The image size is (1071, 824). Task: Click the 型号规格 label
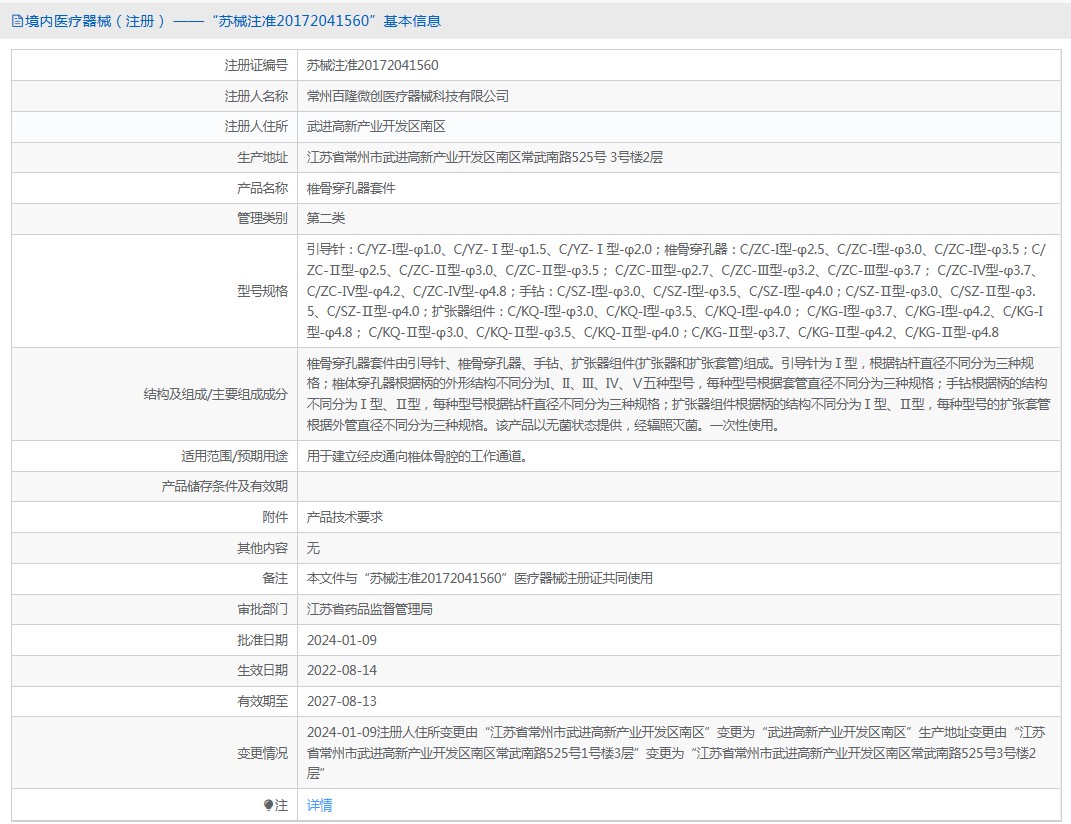coord(262,291)
